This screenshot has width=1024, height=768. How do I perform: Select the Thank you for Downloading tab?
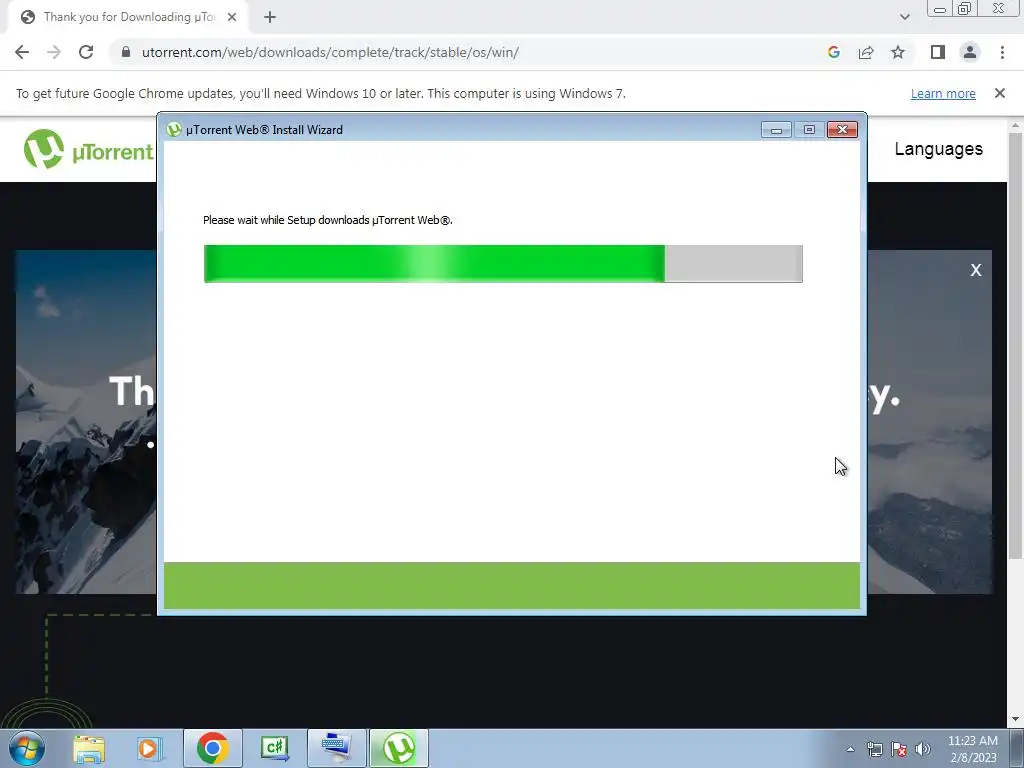pos(127,17)
